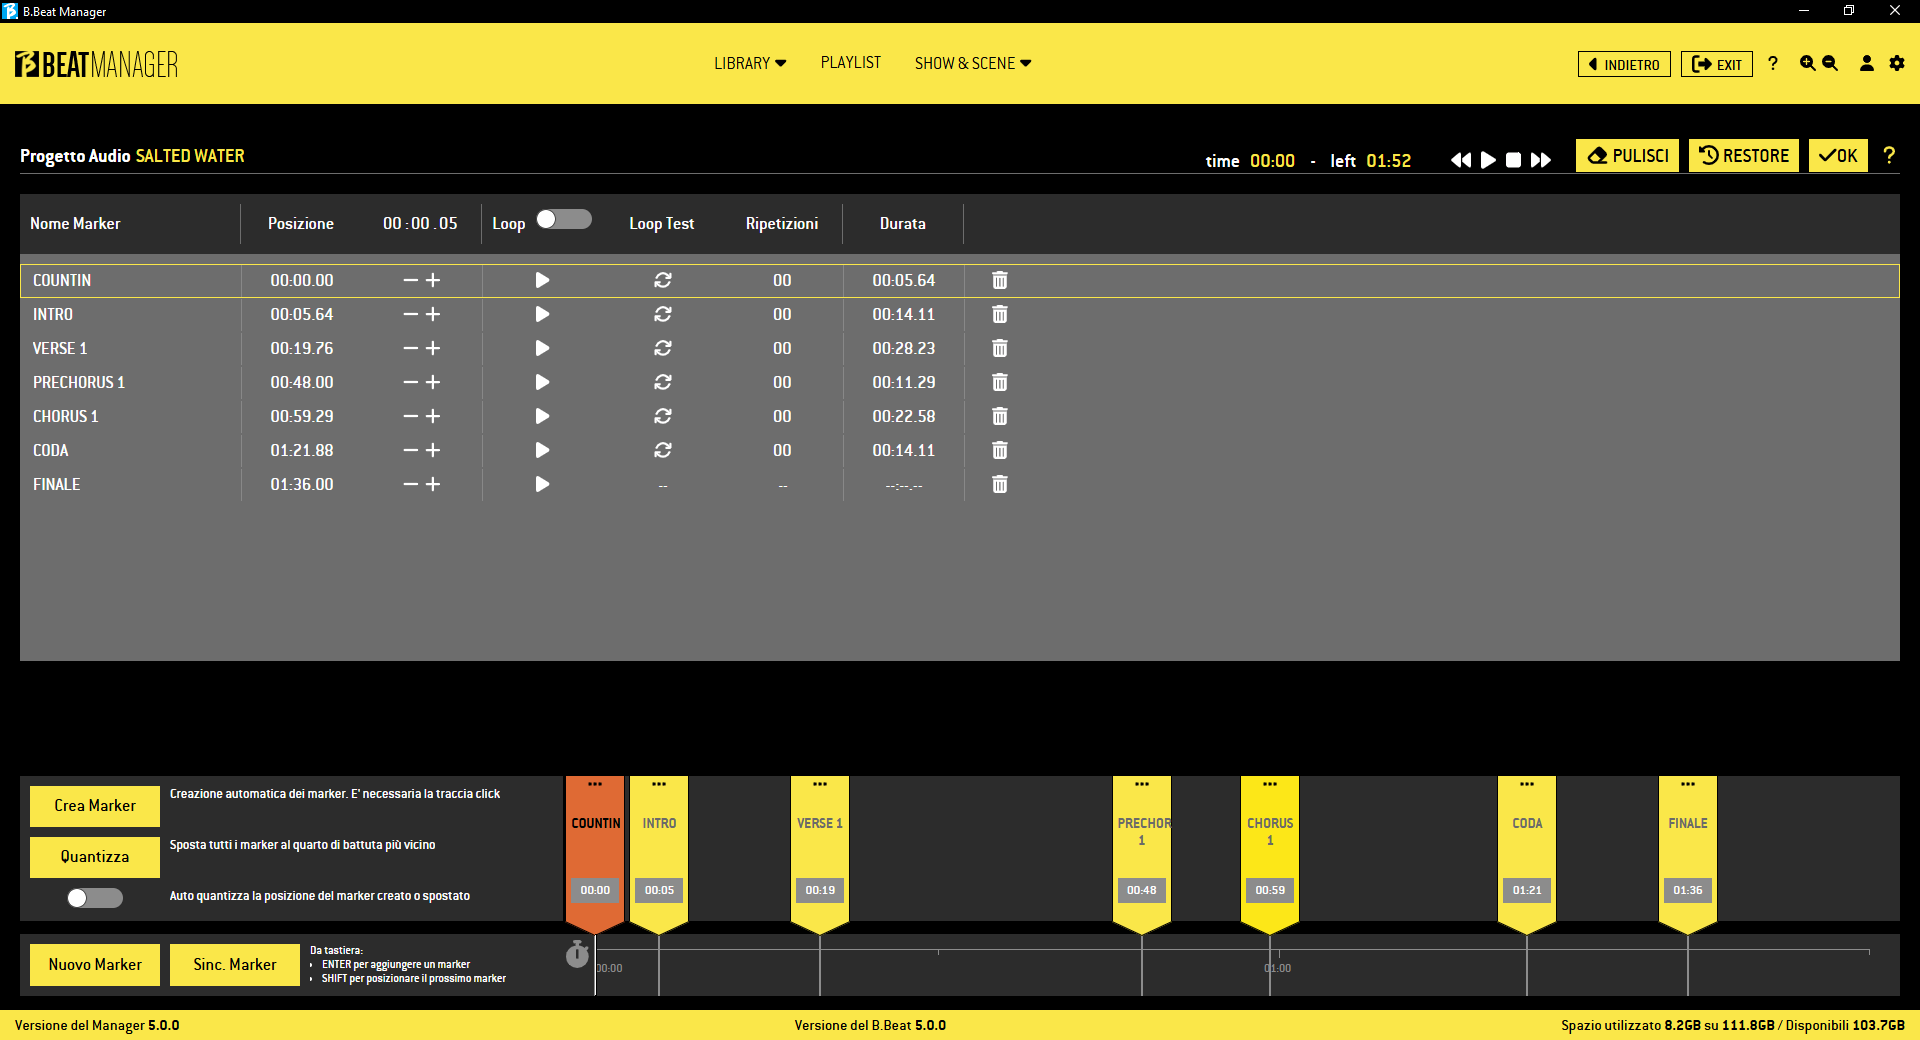Viewport: 1920px width, 1040px height.
Task: Expand the SHOW & SCENE menu
Action: click(x=972, y=64)
